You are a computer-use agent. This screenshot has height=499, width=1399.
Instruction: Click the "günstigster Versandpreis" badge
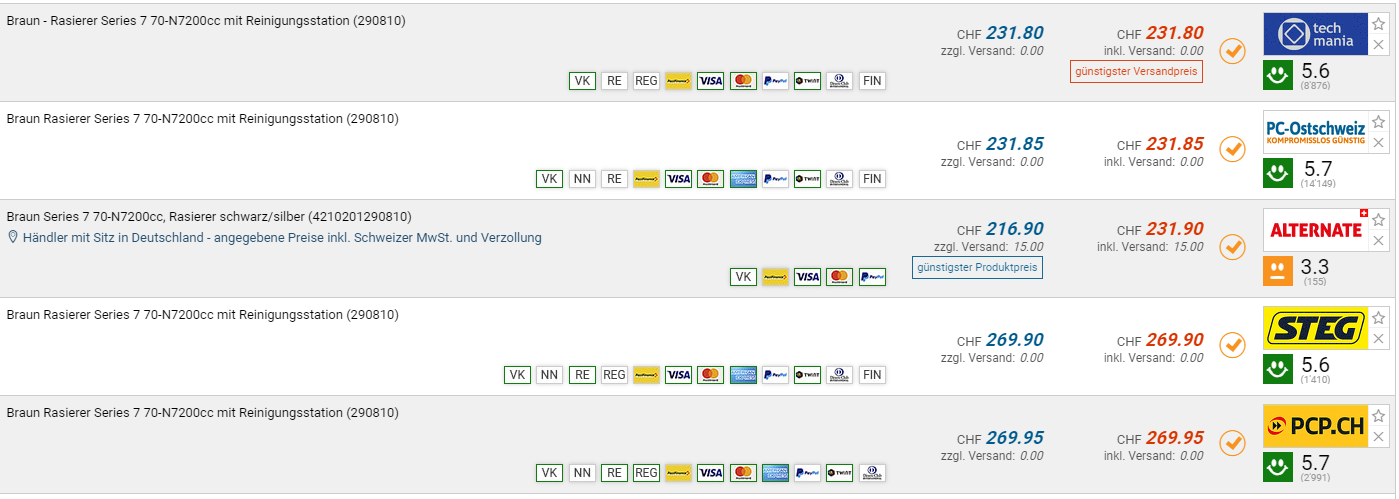(x=1135, y=72)
